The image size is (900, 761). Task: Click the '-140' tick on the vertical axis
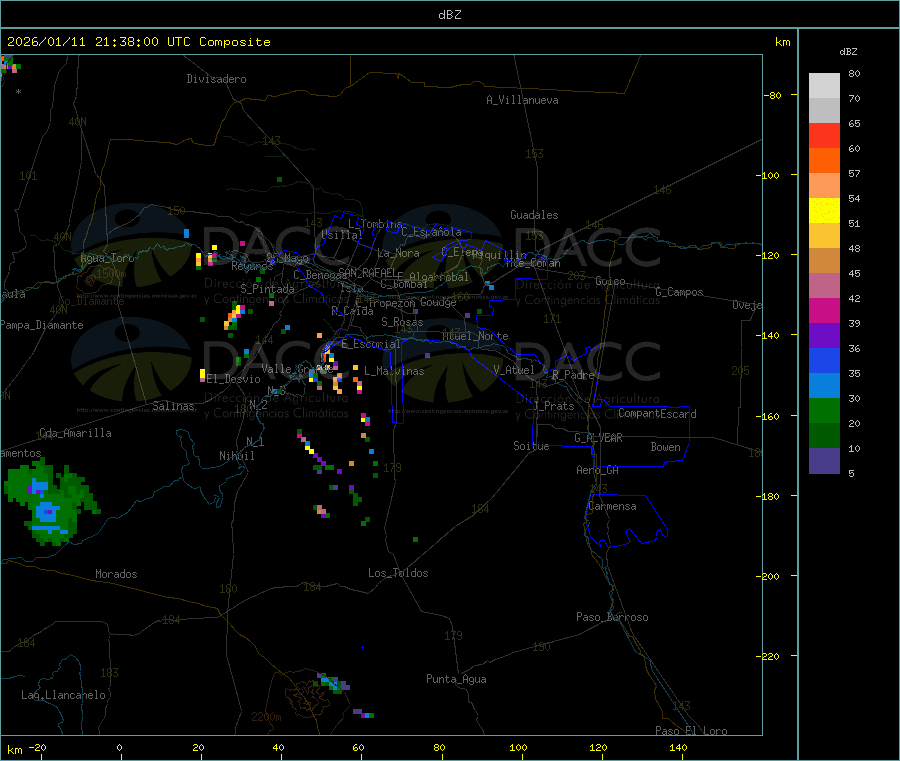(770, 335)
